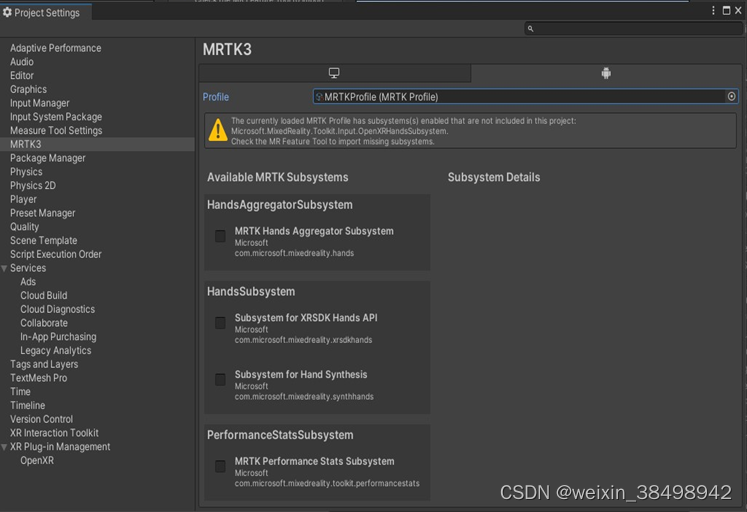Open Quality settings

pyautogui.click(x=25, y=227)
